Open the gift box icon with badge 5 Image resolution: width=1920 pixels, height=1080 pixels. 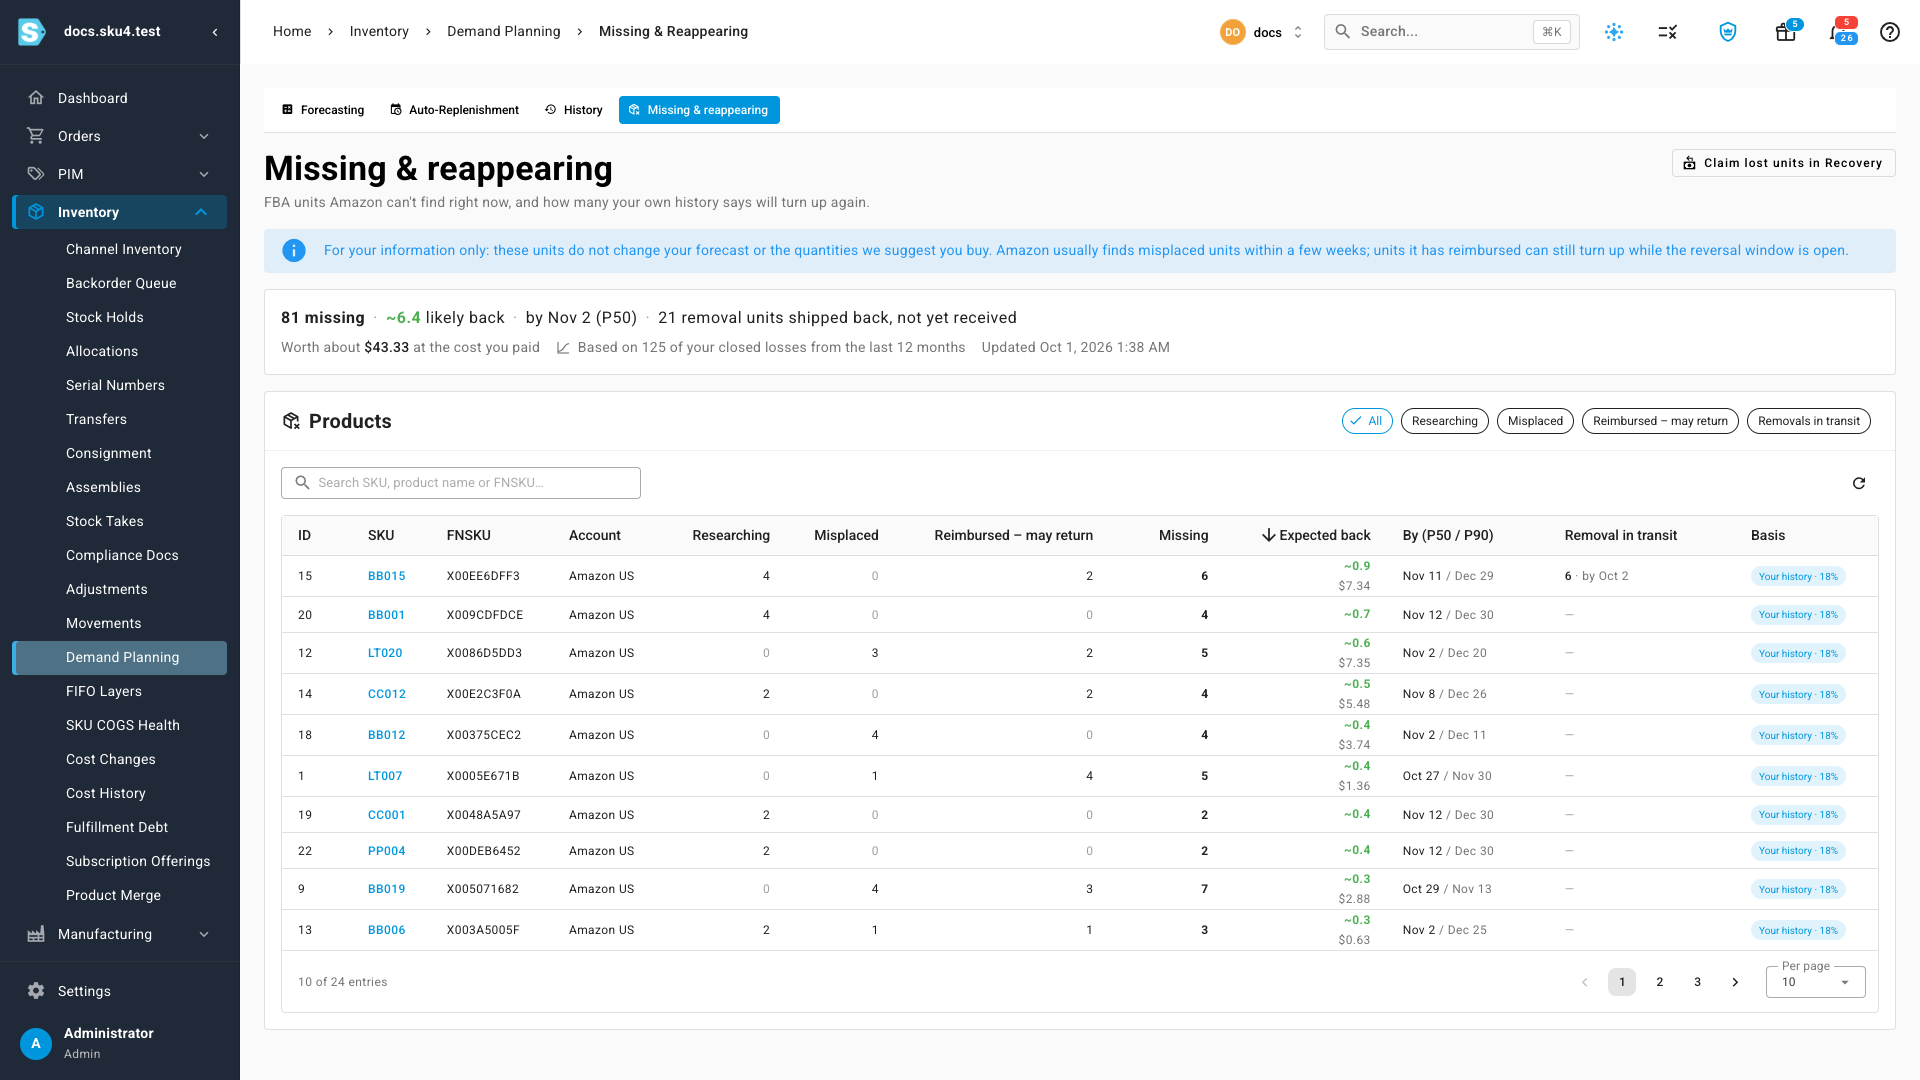tap(1786, 32)
